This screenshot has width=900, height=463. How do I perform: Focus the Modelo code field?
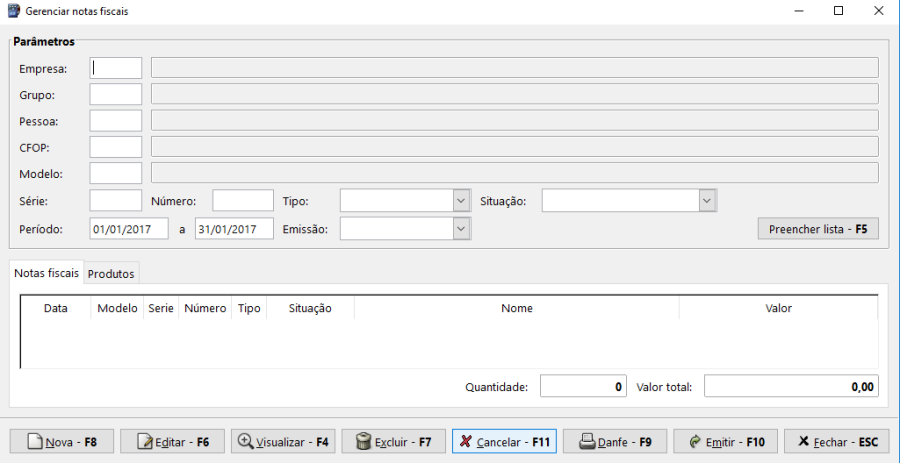pos(115,173)
